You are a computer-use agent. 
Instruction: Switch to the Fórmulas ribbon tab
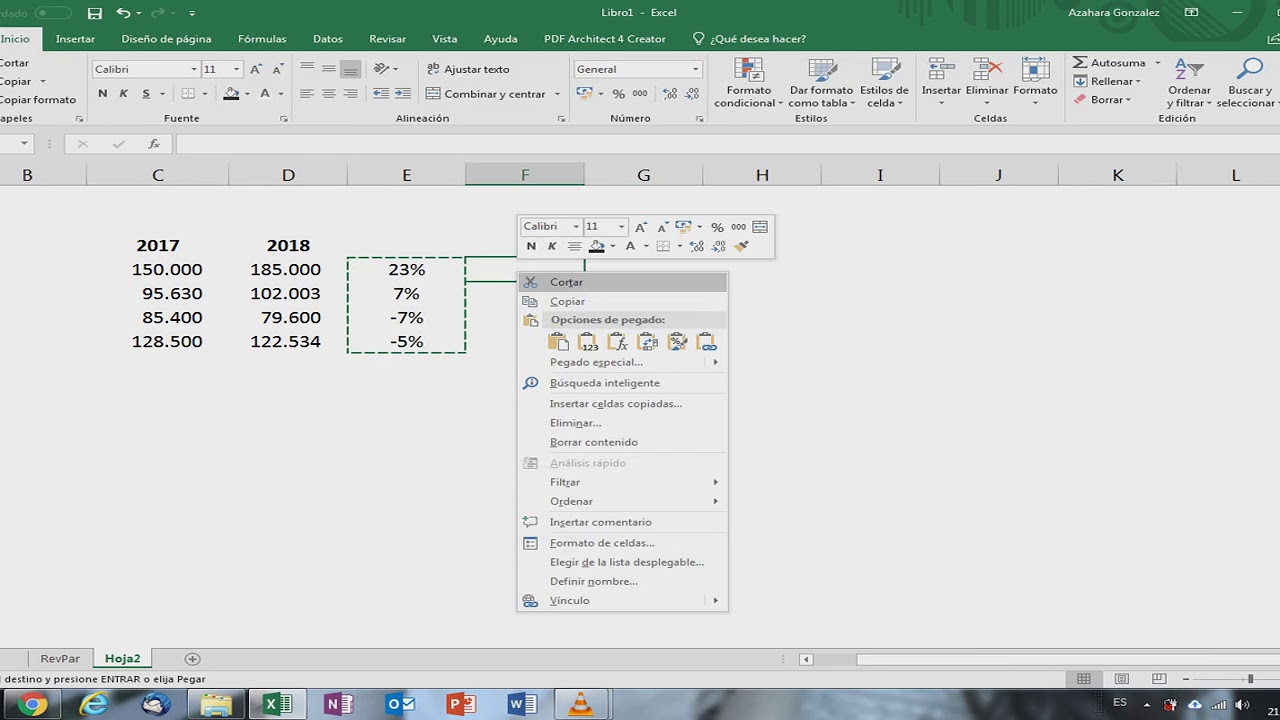tap(262, 39)
